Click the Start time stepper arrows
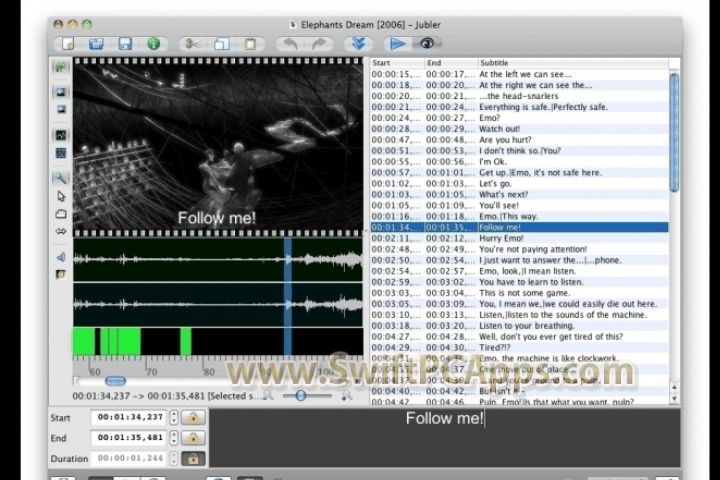This screenshot has width=720, height=480. click(x=174, y=417)
